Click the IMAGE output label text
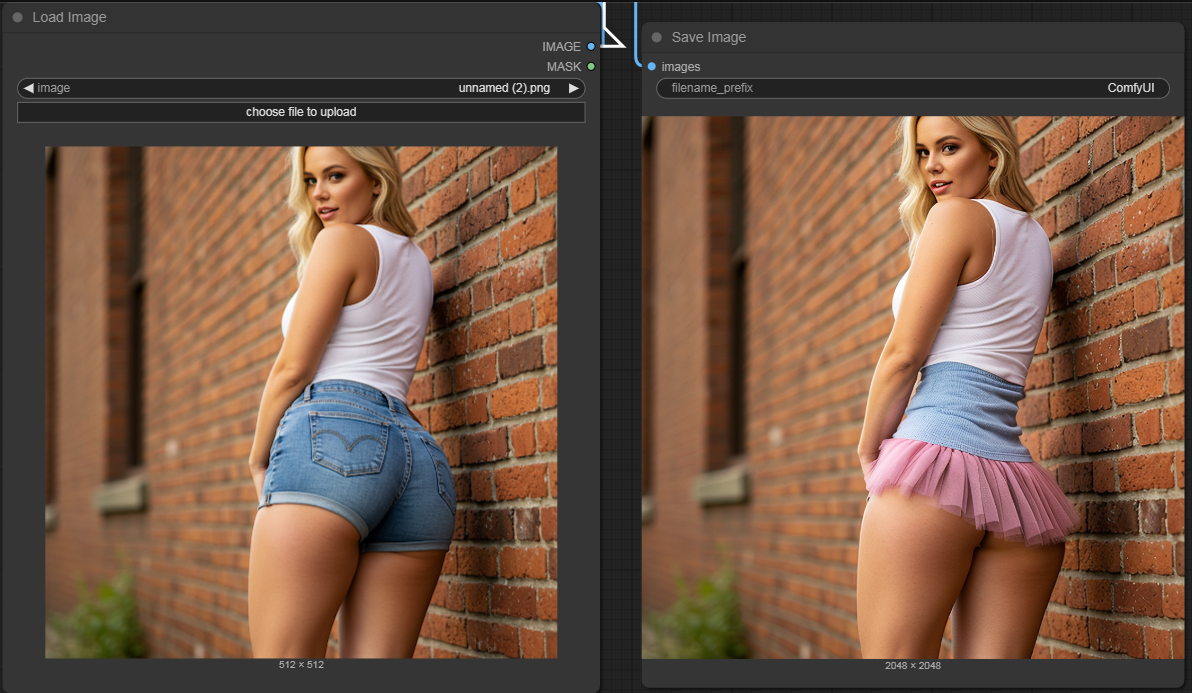The height and width of the screenshot is (693, 1192). (561, 47)
